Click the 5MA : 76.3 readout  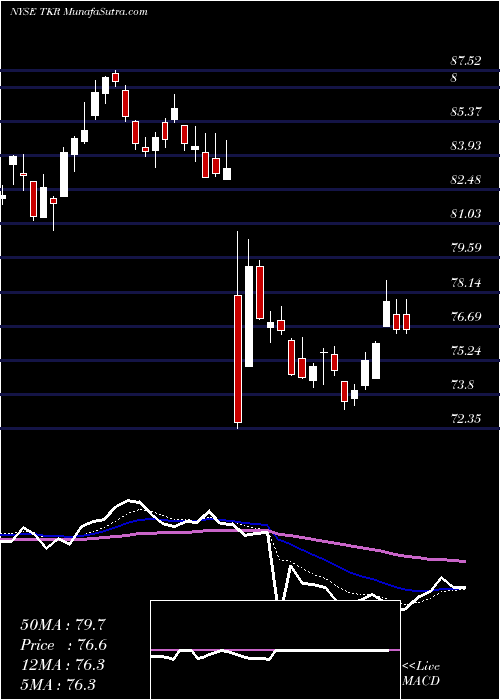(x=58, y=685)
